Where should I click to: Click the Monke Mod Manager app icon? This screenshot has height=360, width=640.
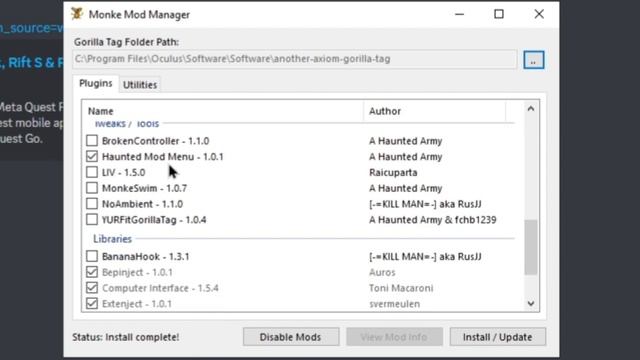click(x=77, y=14)
